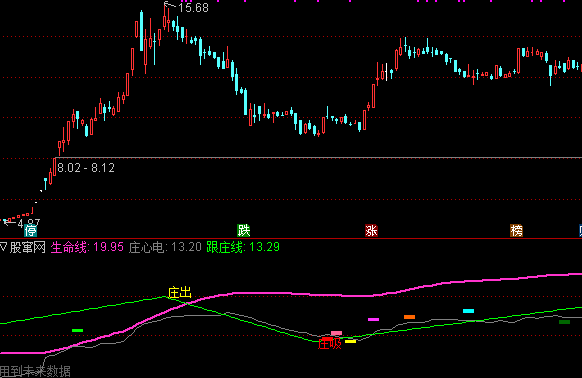This screenshot has height=378, width=582.
Task: Click the dark green signal bar
Action: pos(565,322)
